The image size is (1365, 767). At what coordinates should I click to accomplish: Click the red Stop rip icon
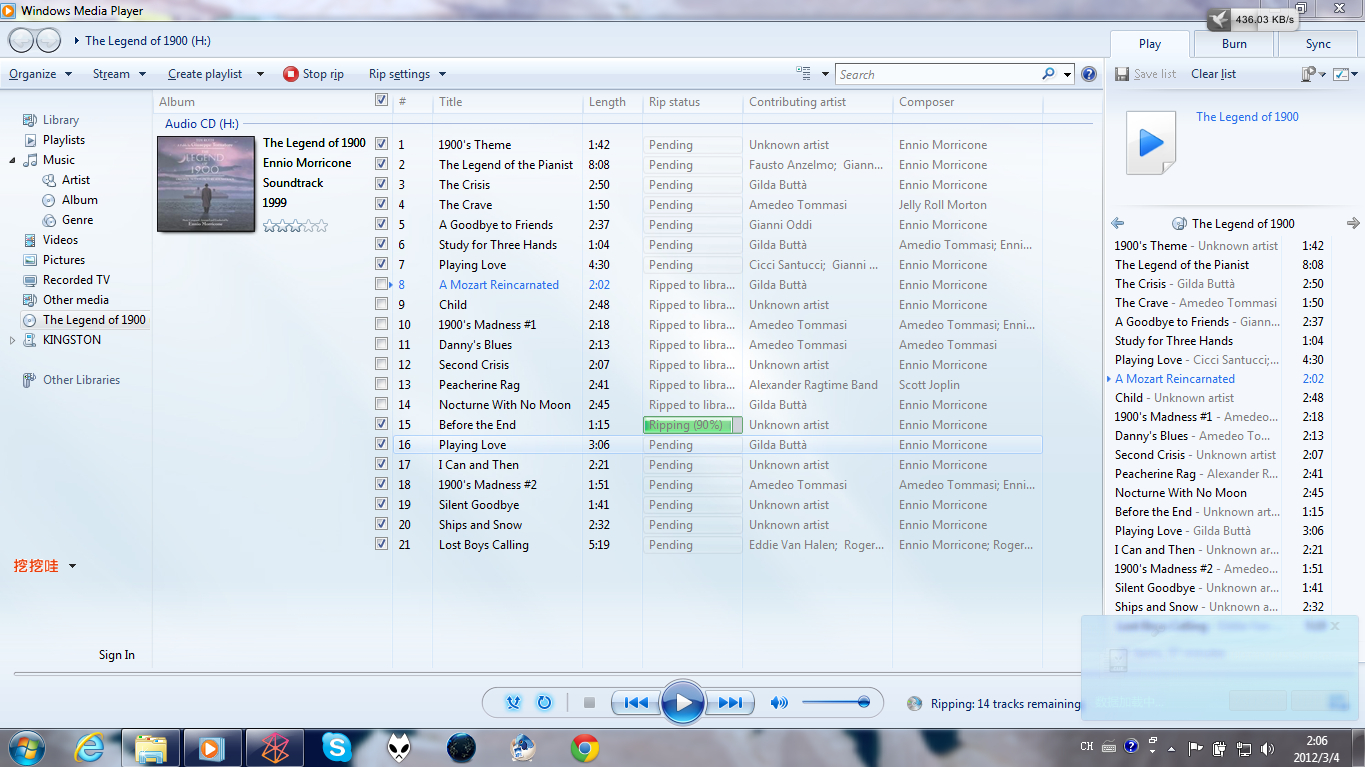(291, 74)
